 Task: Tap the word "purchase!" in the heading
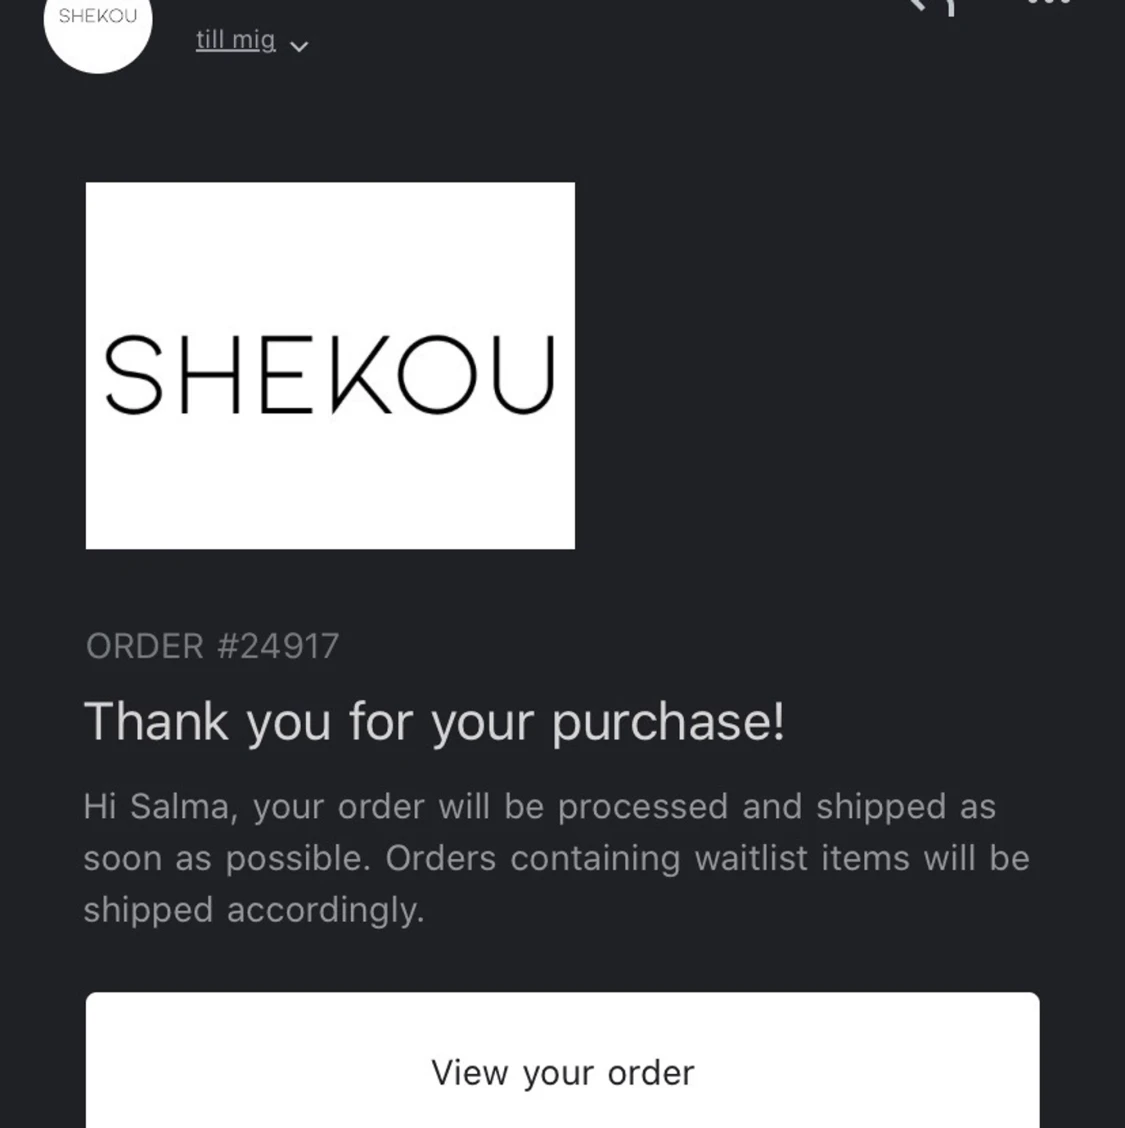(668, 721)
